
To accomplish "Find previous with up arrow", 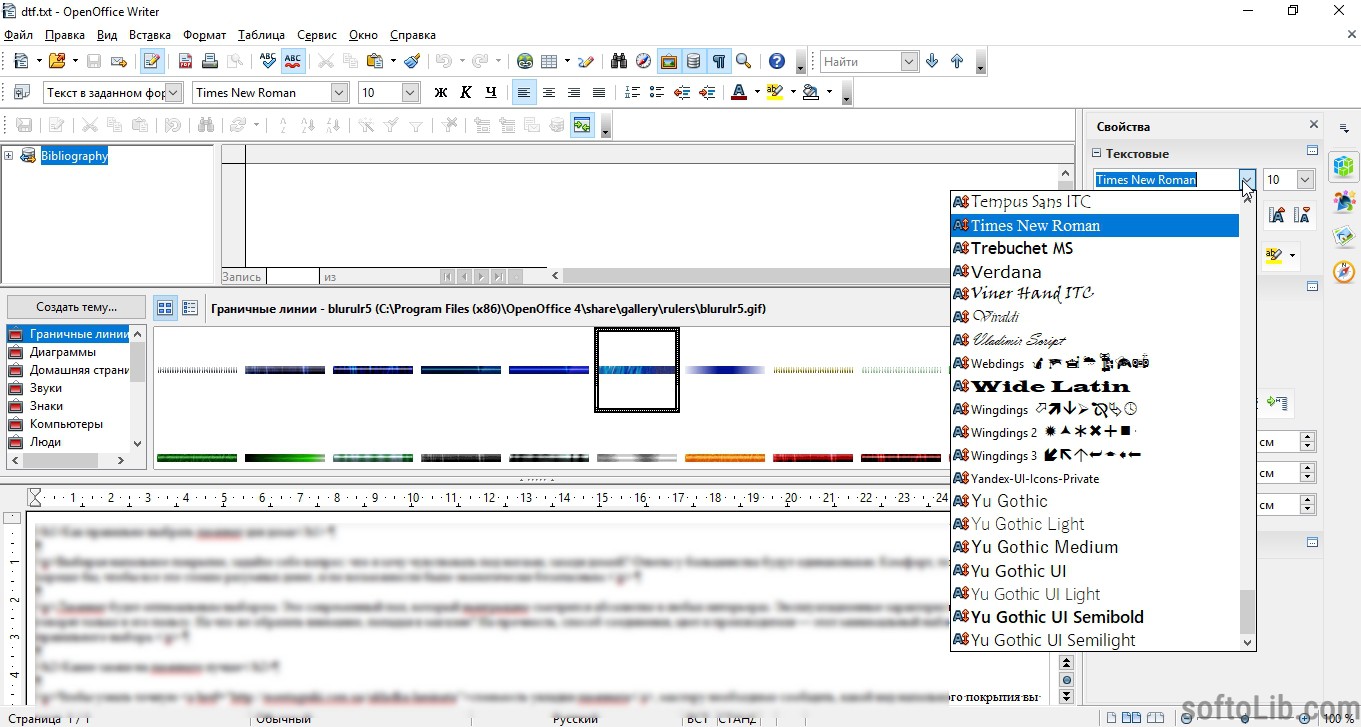I will pos(957,62).
